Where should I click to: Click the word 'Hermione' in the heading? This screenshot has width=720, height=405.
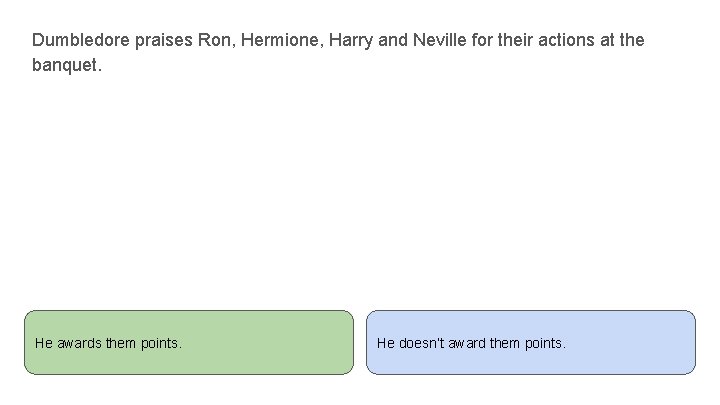278,41
